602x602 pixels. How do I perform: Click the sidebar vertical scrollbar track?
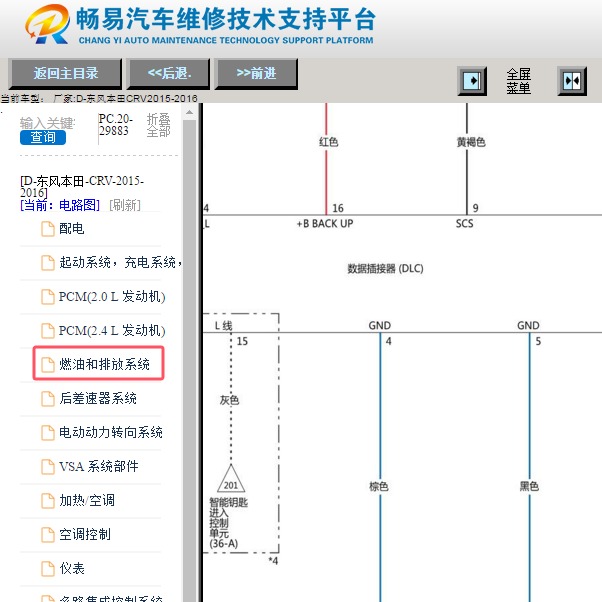(189, 361)
